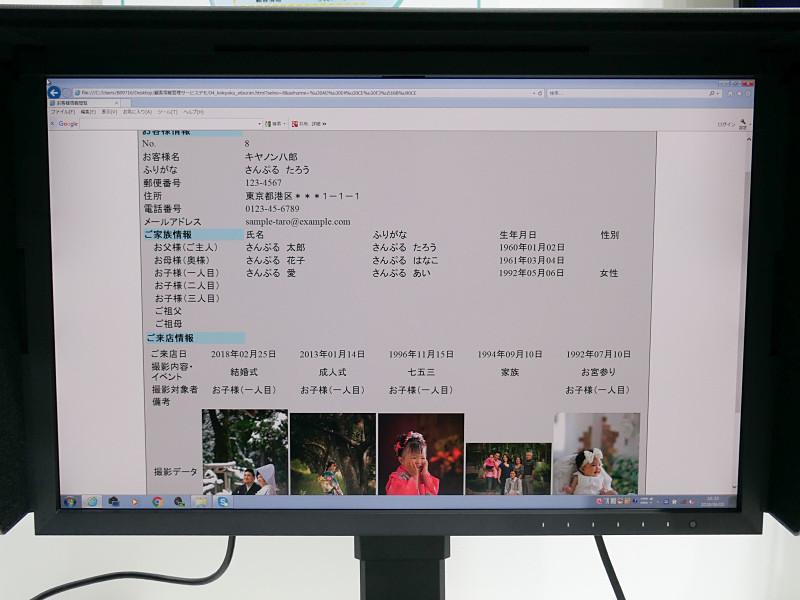Open the 編集(E) menu
Viewport: 800px width, 600px height.
tap(88, 112)
